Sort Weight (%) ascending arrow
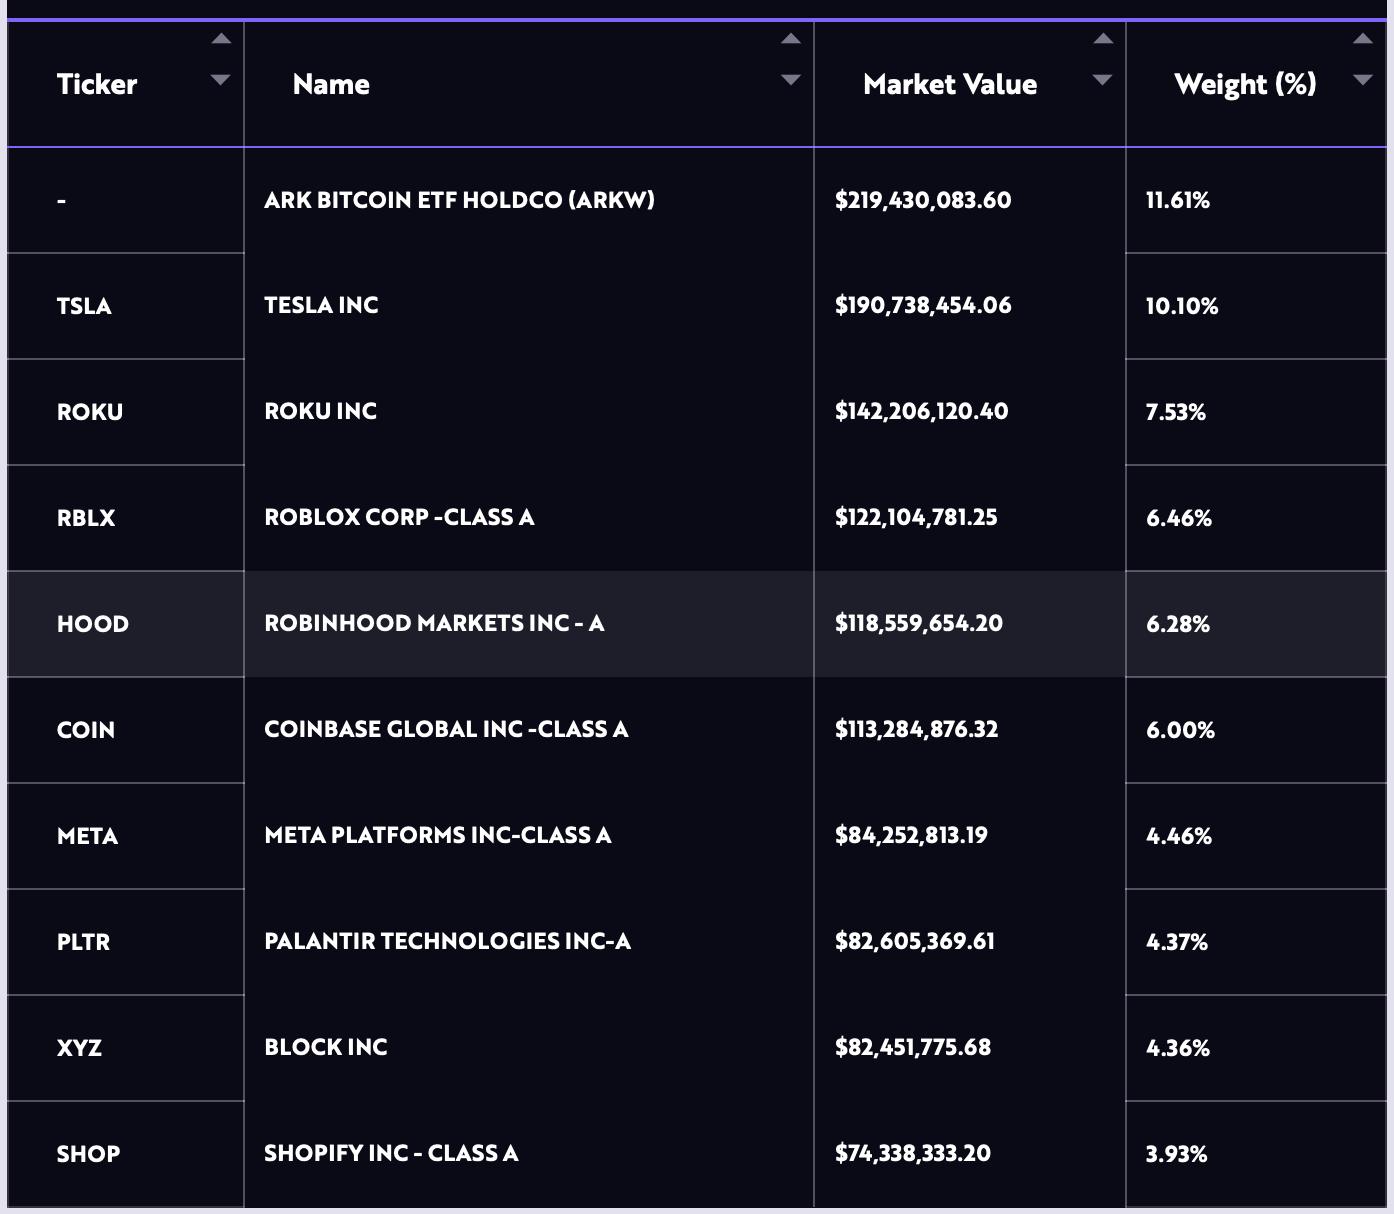Screen dimensions: 1394x1214 (x=1363, y=39)
